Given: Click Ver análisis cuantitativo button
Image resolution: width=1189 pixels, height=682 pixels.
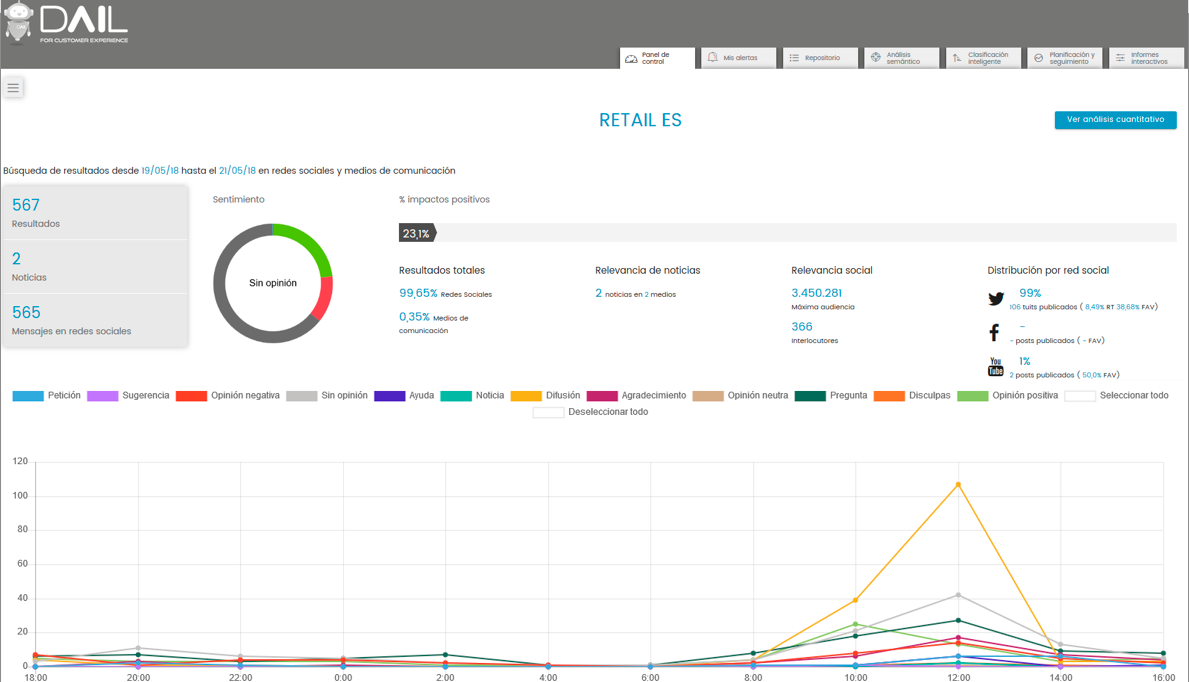Looking at the screenshot, I should tap(1115, 120).
